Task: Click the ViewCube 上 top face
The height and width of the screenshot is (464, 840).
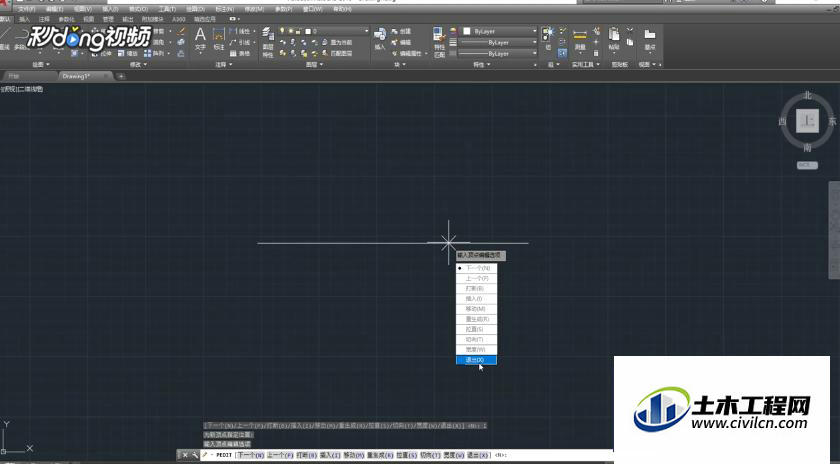Action: [x=807, y=121]
